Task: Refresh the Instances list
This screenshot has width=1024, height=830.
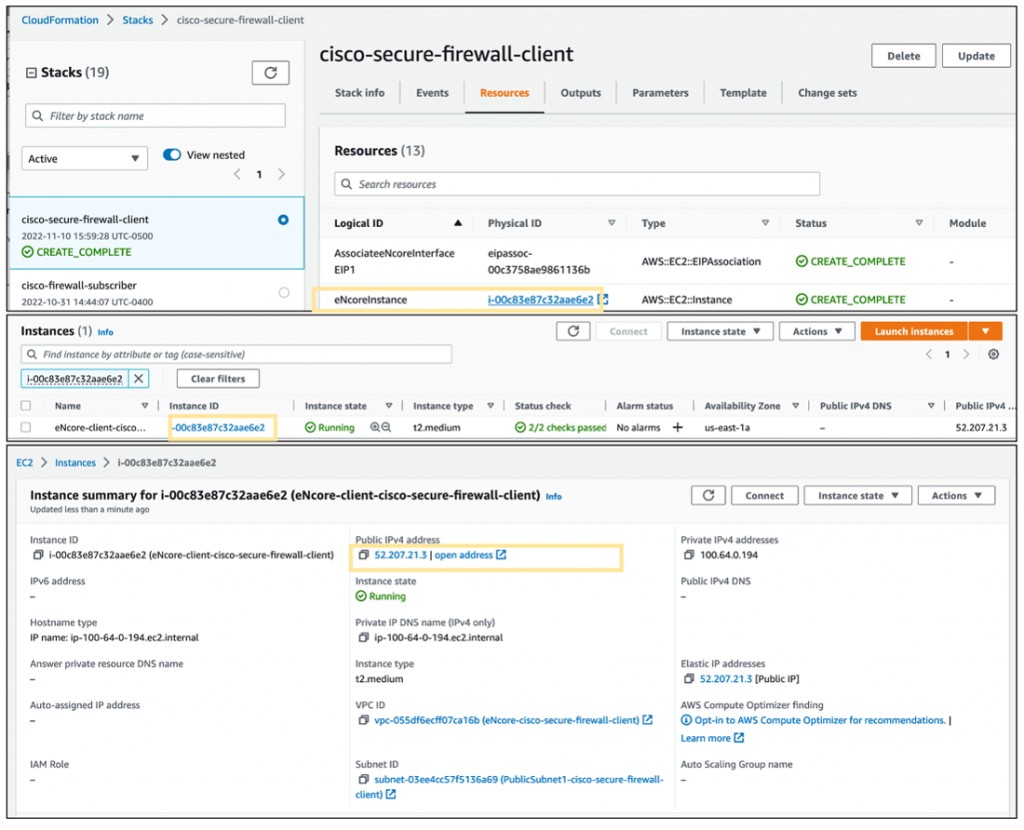Action: [x=572, y=331]
